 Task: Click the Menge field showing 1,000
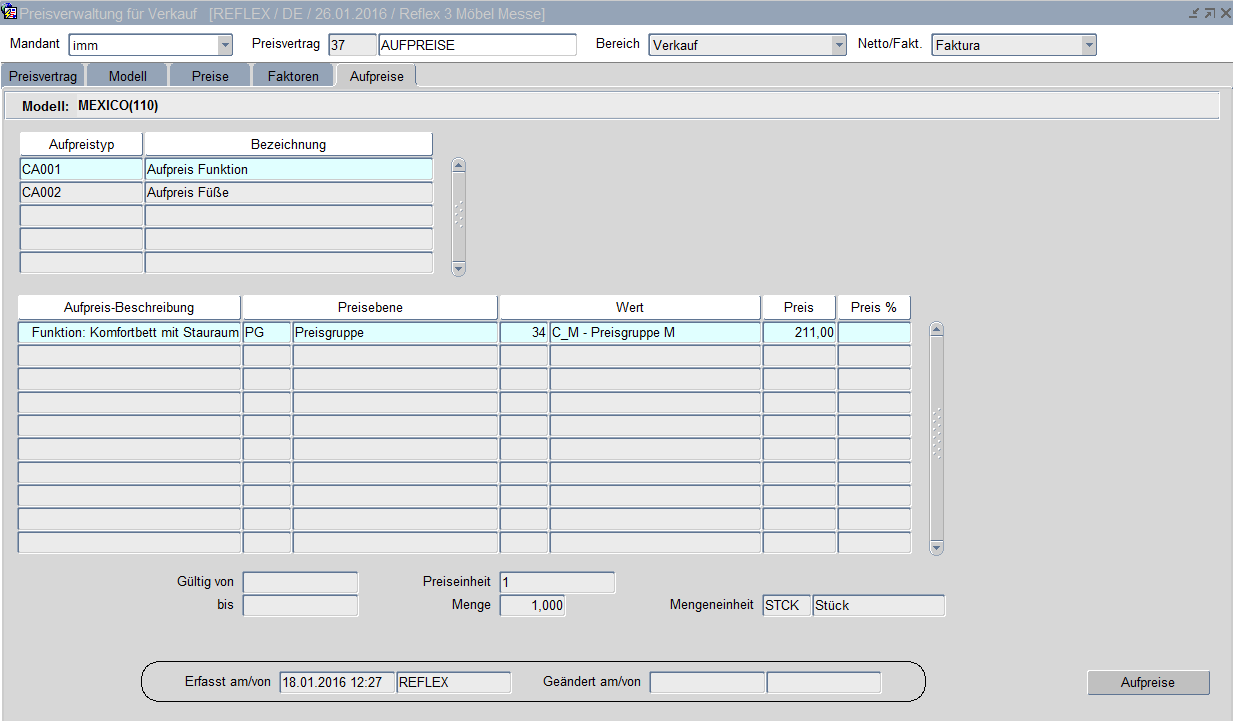click(532, 605)
